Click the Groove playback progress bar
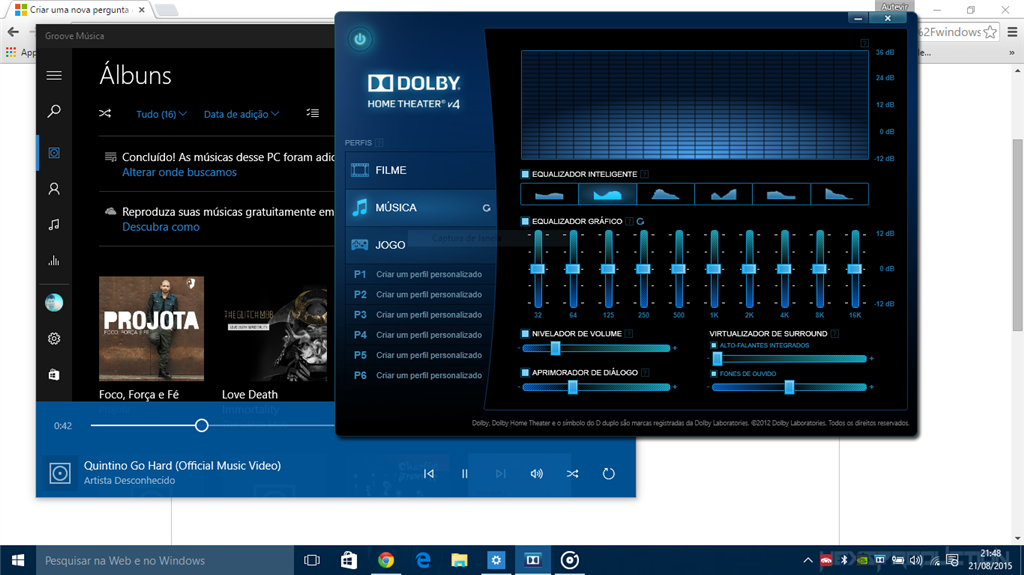The width and height of the screenshot is (1024, 575). tap(213, 426)
